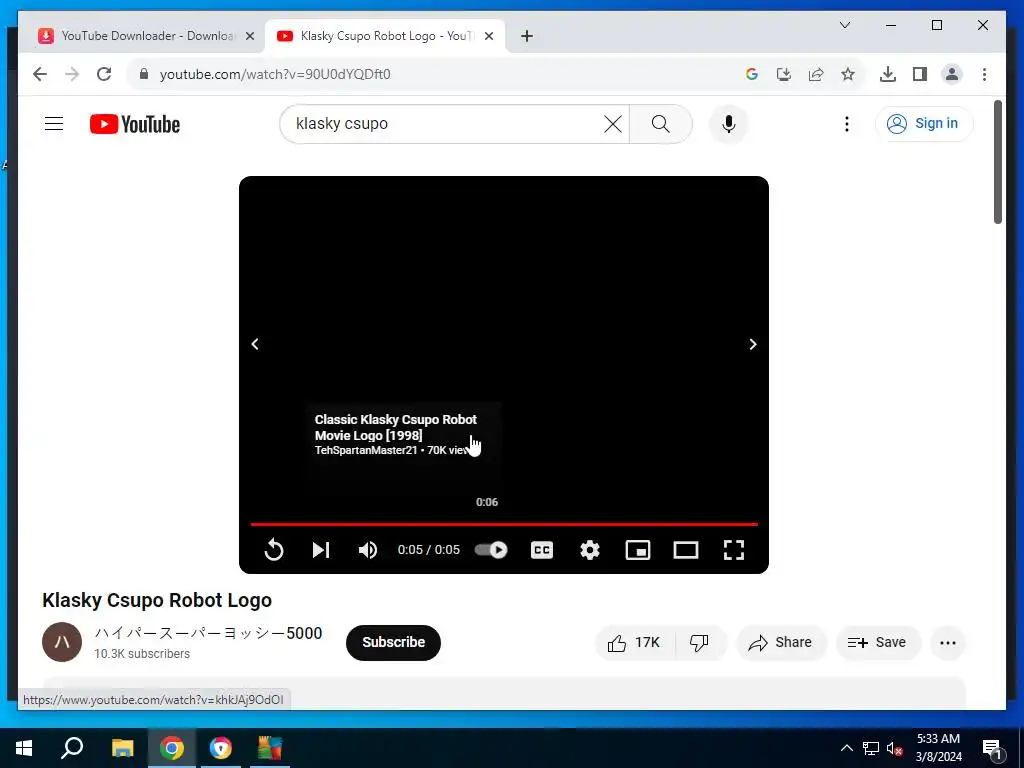Switch to theater mode
This screenshot has width=1024, height=768.
click(x=686, y=550)
